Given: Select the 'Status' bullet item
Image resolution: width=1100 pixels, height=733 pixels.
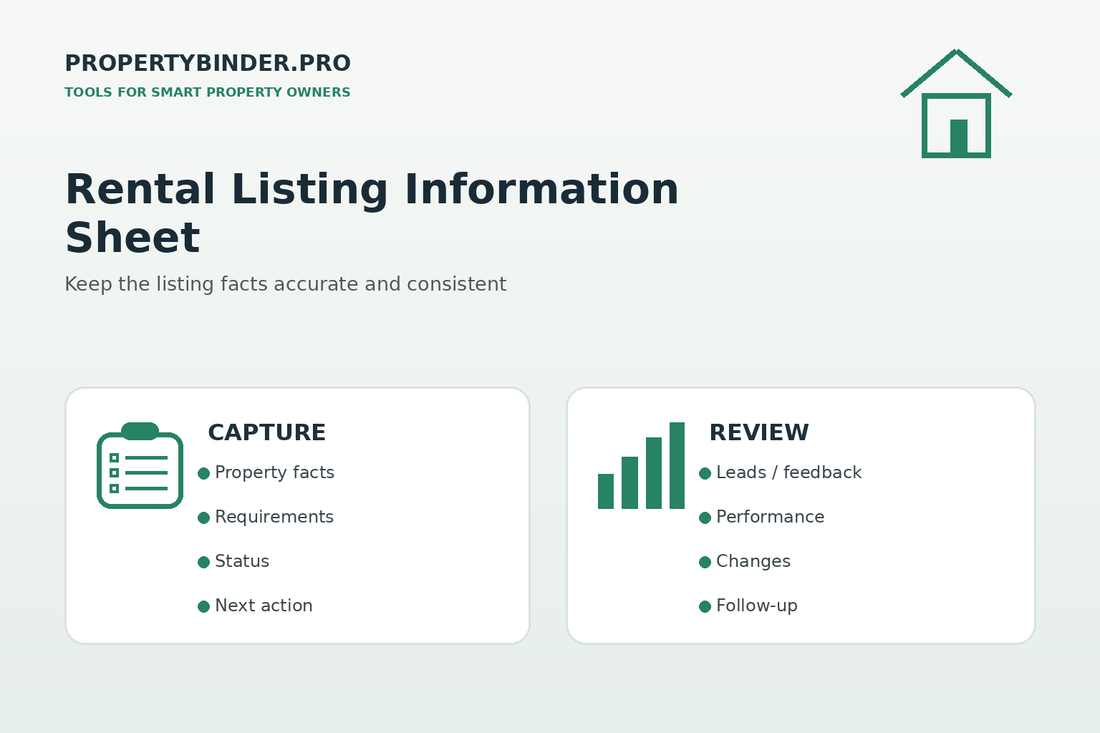Looking at the screenshot, I should [234, 561].
